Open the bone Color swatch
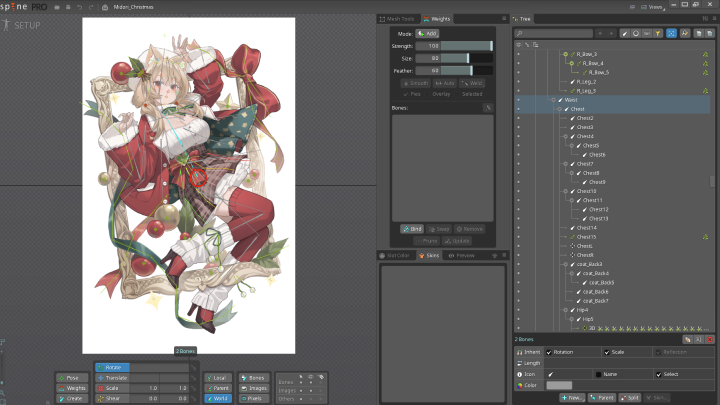720x405 pixels. tap(559, 385)
